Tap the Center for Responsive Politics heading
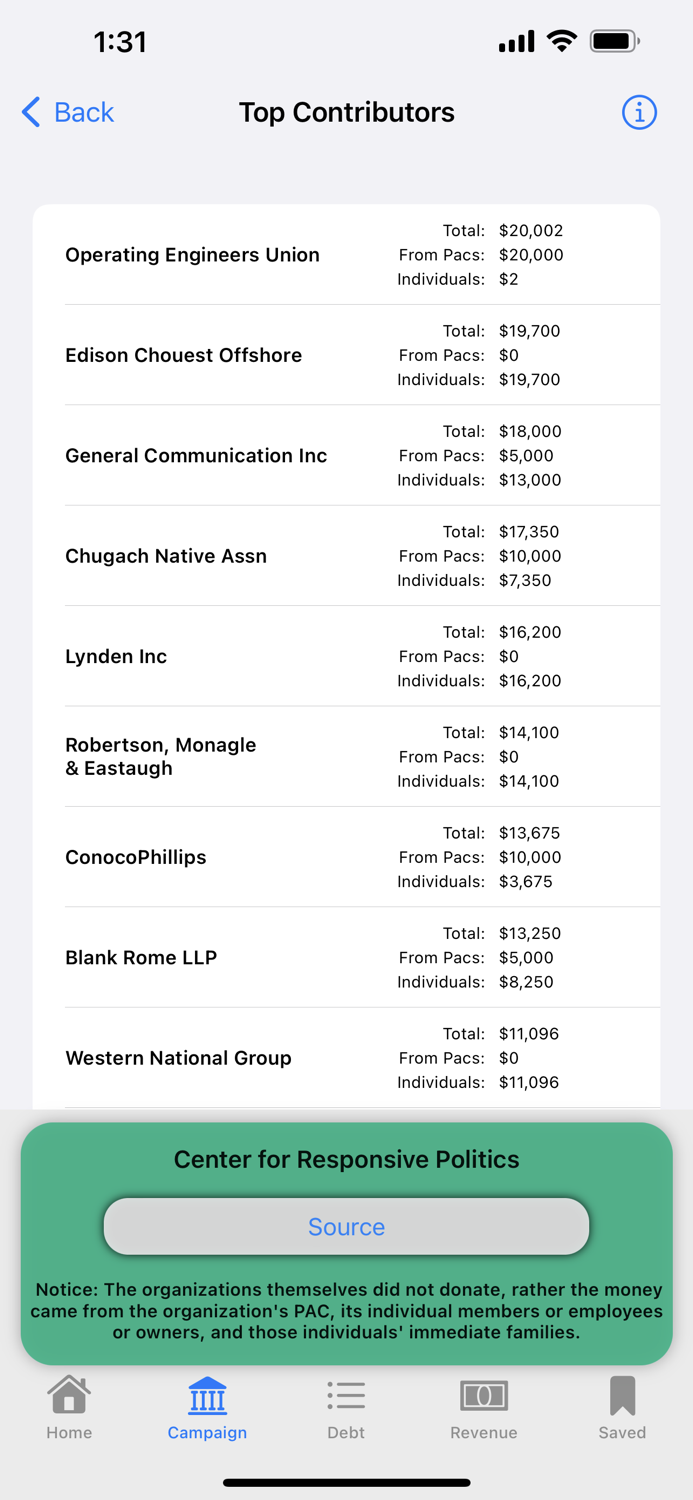The image size is (693, 1500). pos(346,1159)
